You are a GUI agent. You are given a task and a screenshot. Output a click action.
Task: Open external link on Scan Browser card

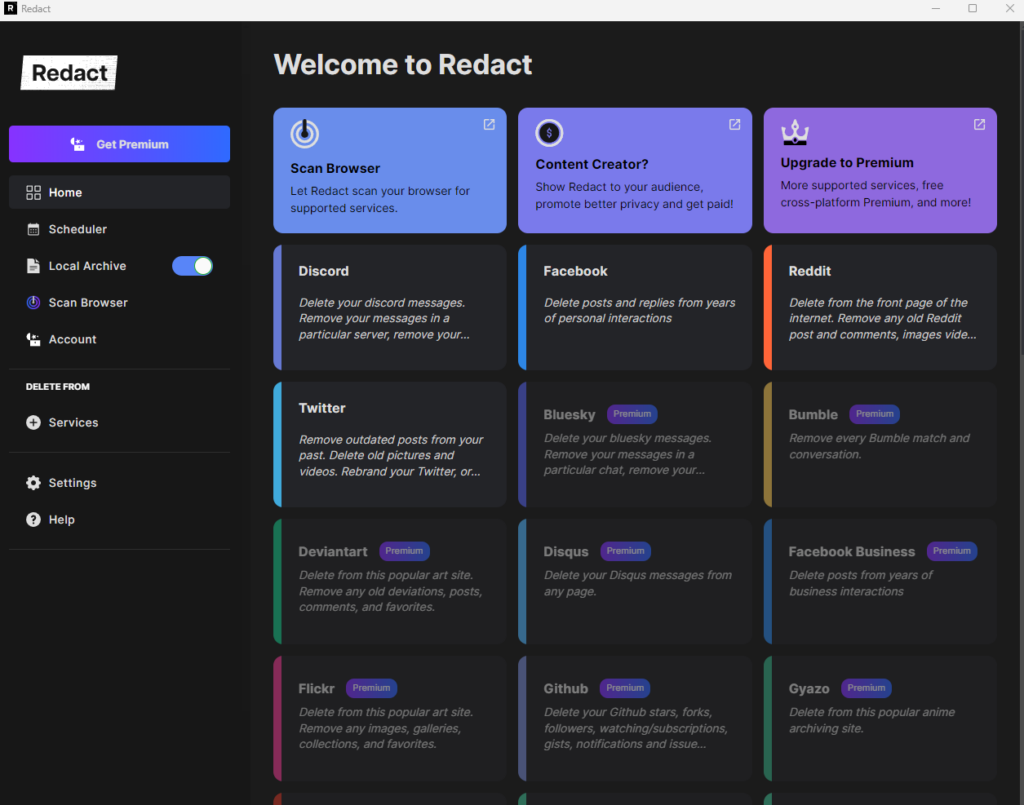point(489,125)
